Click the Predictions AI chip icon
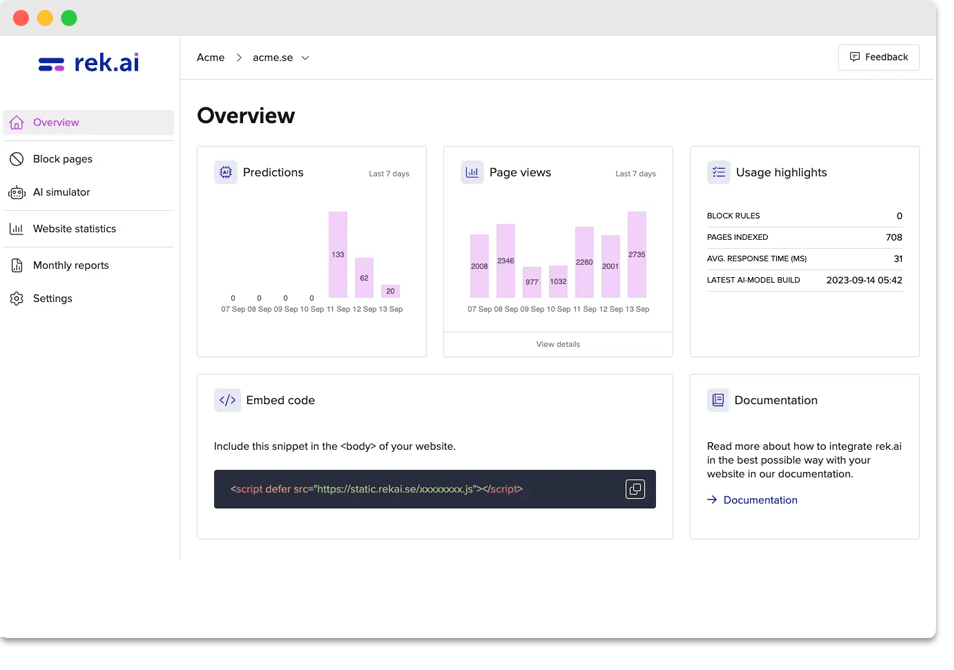Screen dimensions: 954x670 226,172
